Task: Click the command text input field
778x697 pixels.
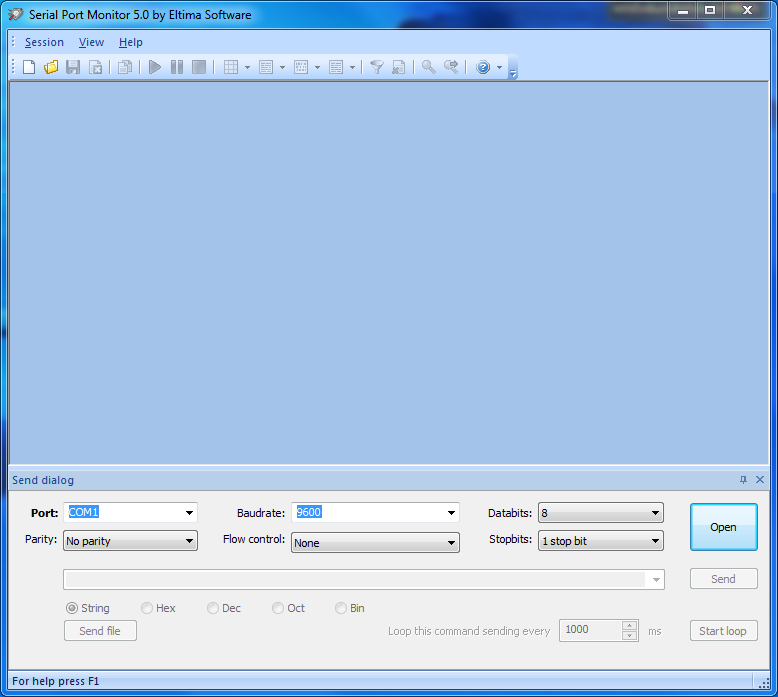Action: 354,579
